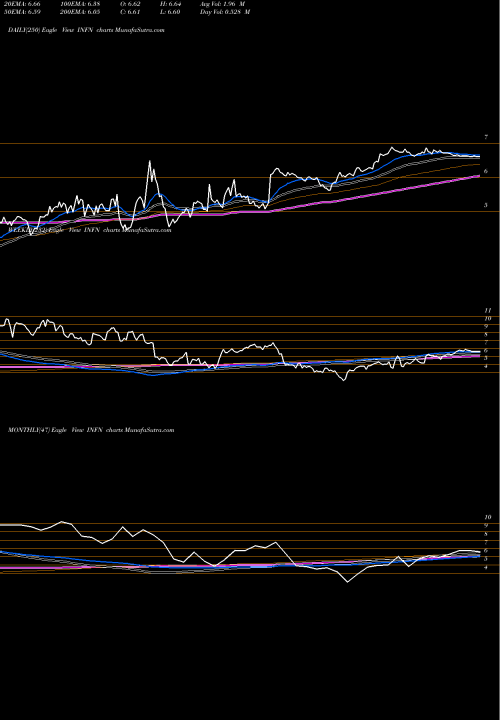Click the 200EMA reading in the header
The width and height of the screenshot is (500, 720).
pyautogui.click(x=78, y=12)
